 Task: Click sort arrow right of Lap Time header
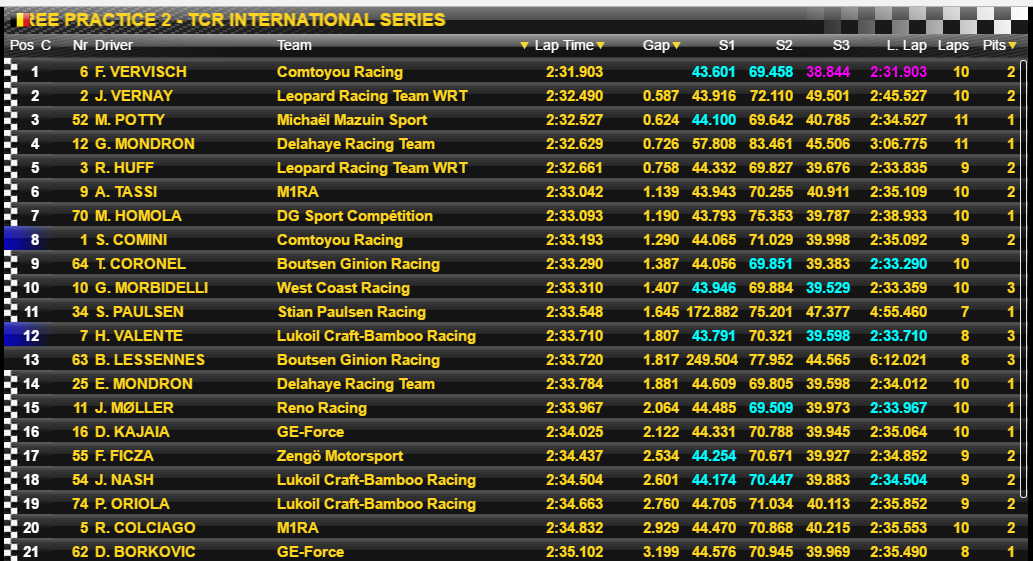point(601,45)
